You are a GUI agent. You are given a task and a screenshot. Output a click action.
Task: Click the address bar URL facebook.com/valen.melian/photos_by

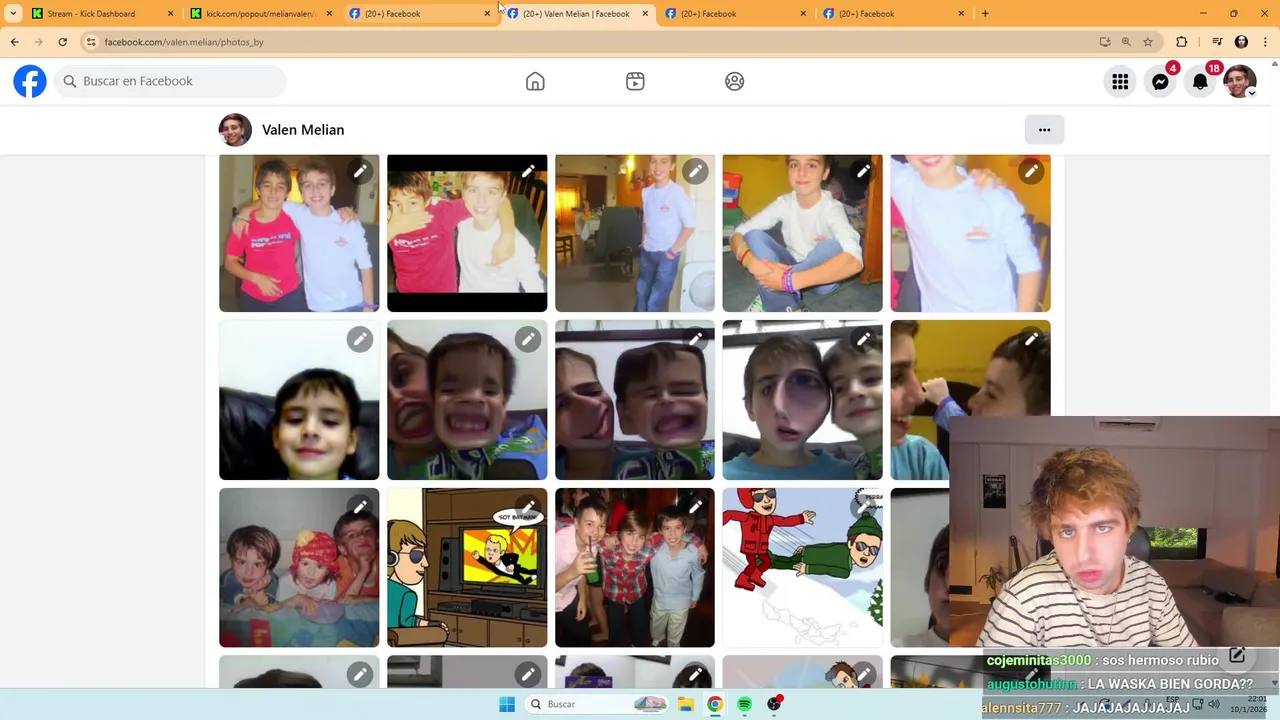[x=184, y=42]
